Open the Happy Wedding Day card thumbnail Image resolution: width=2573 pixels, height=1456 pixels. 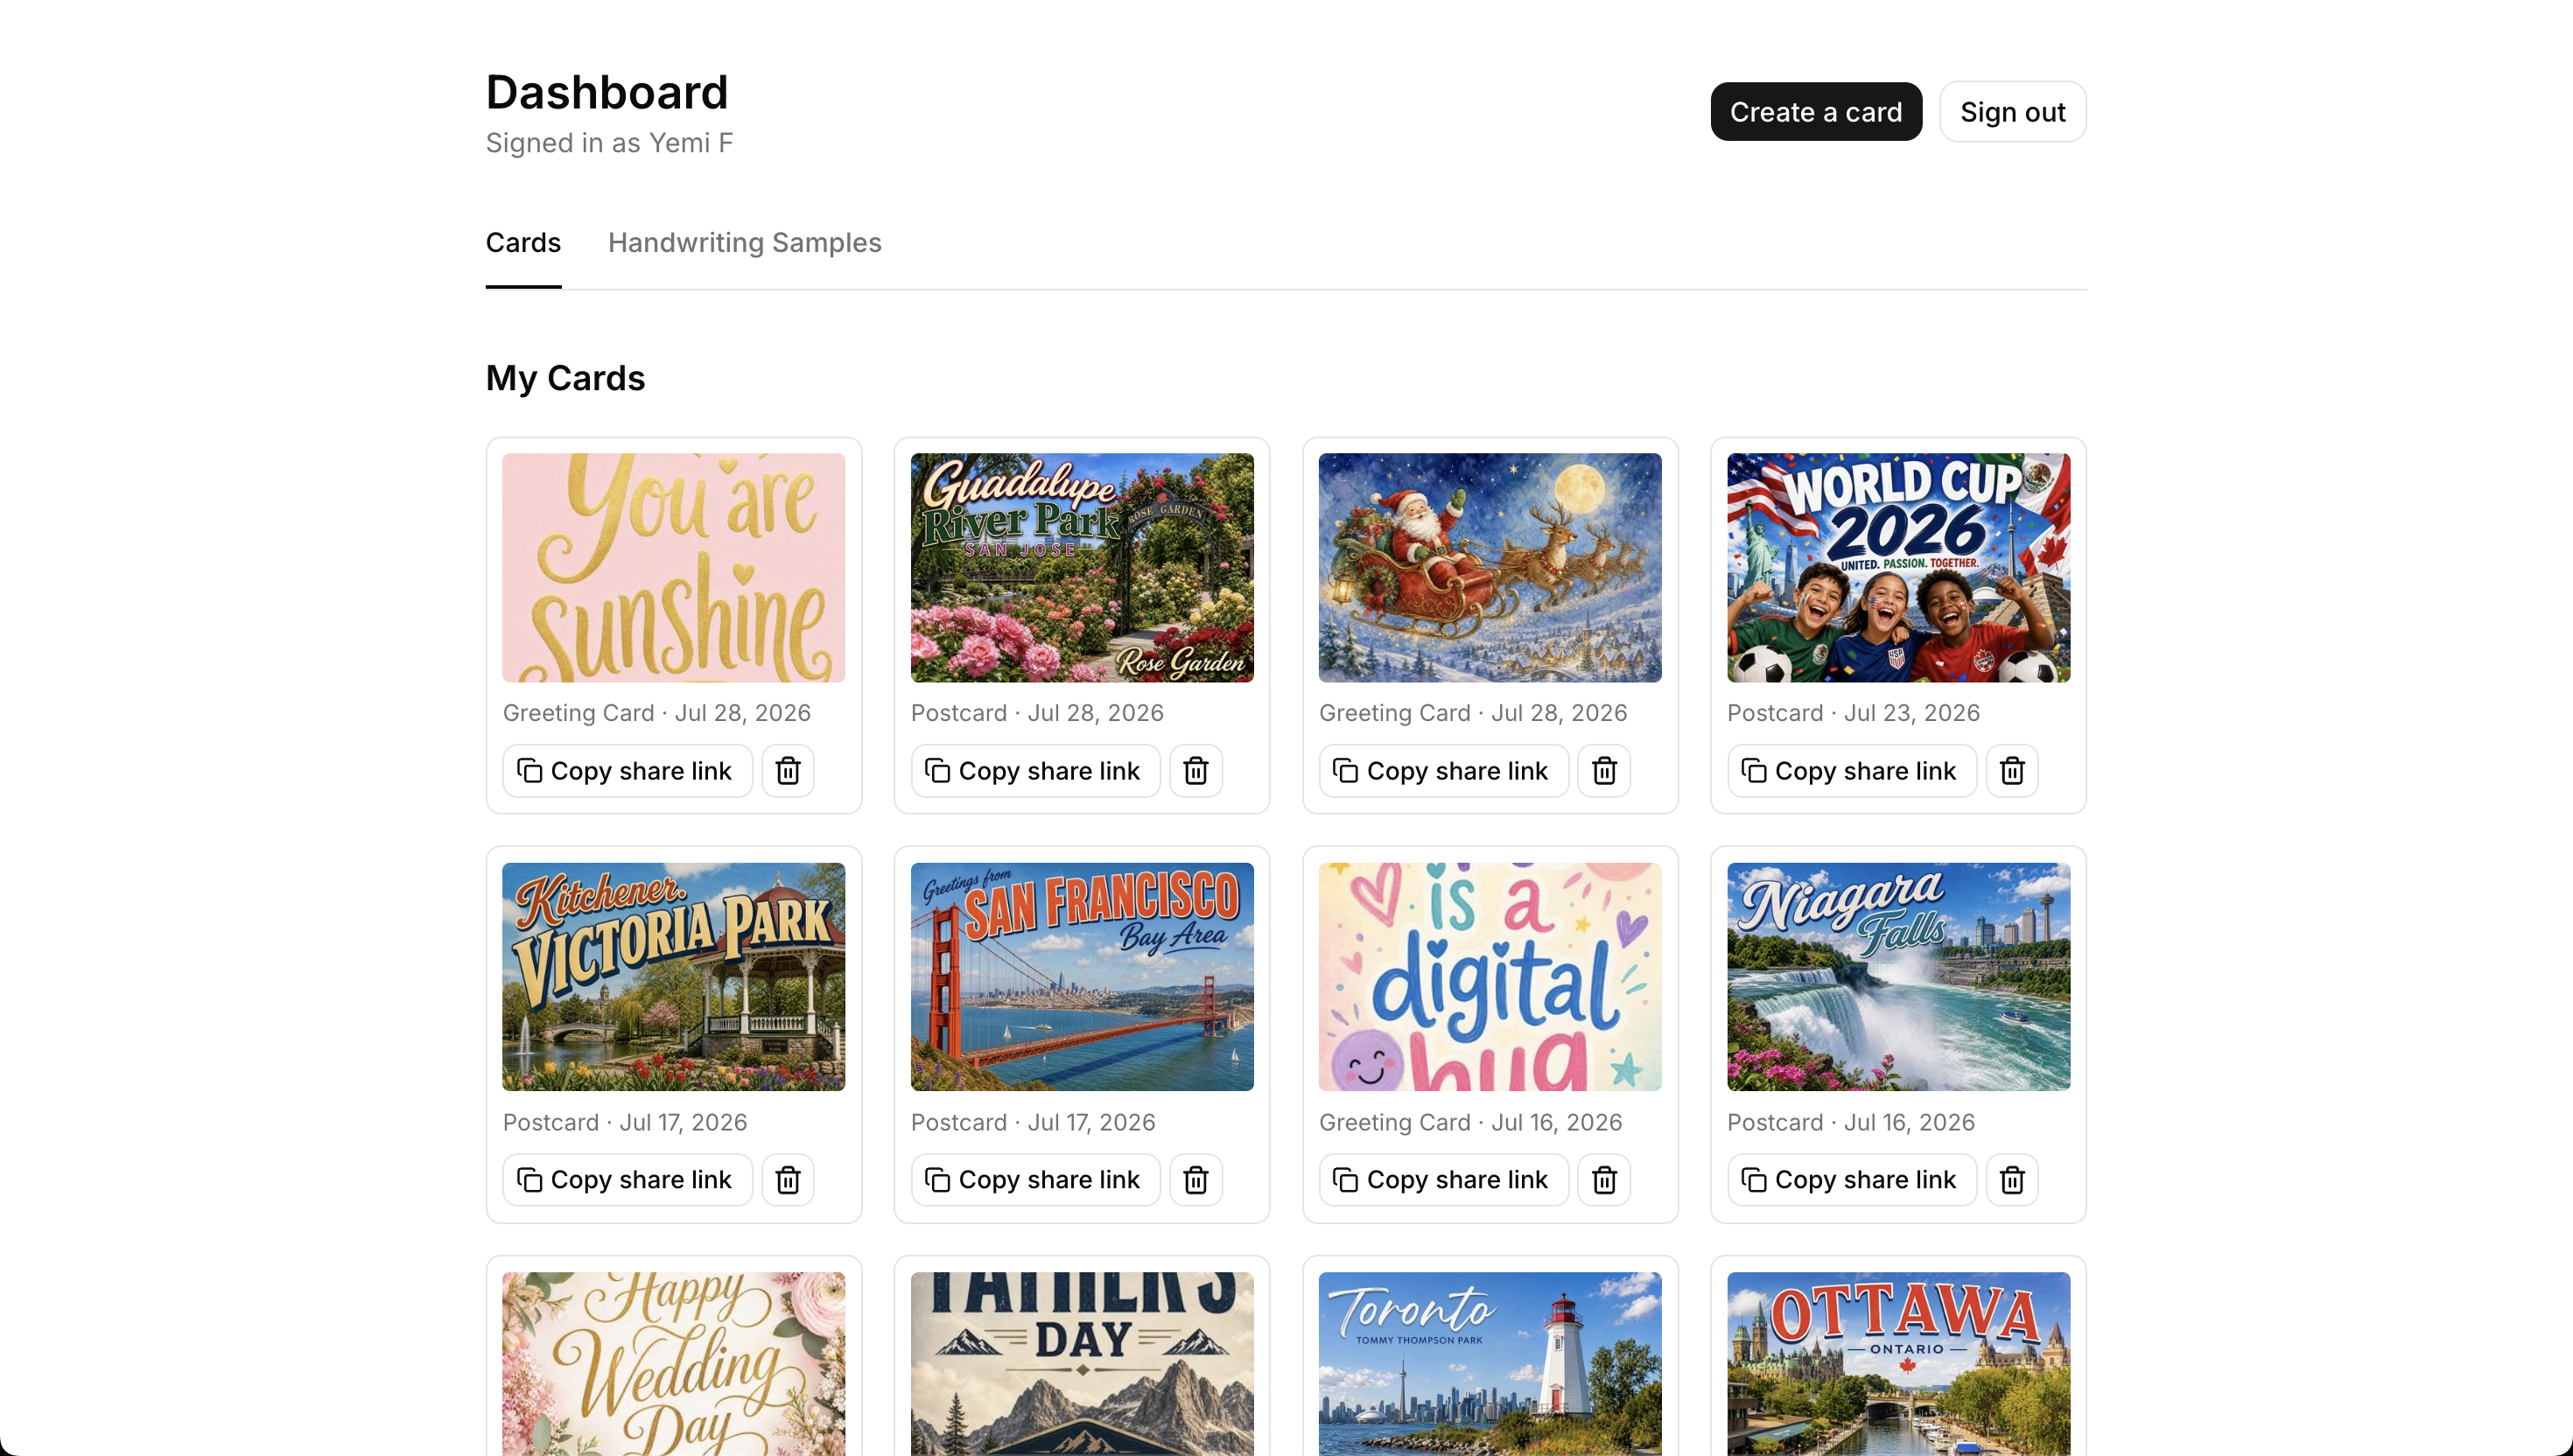(674, 1364)
